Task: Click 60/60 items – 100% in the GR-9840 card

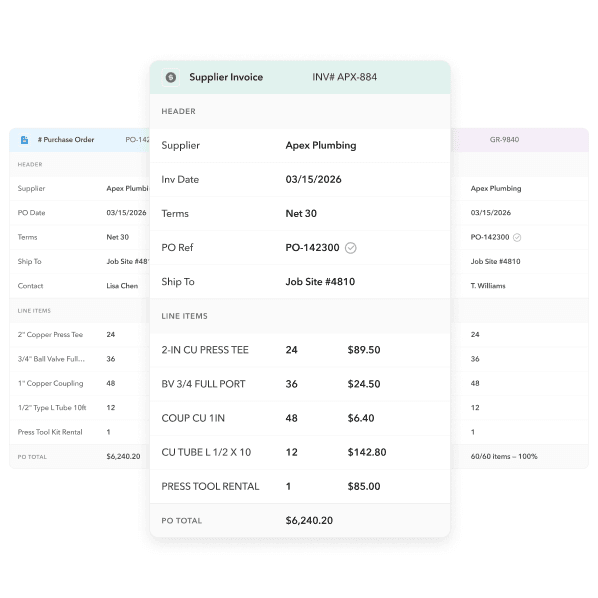Action: [x=504, y=457]
